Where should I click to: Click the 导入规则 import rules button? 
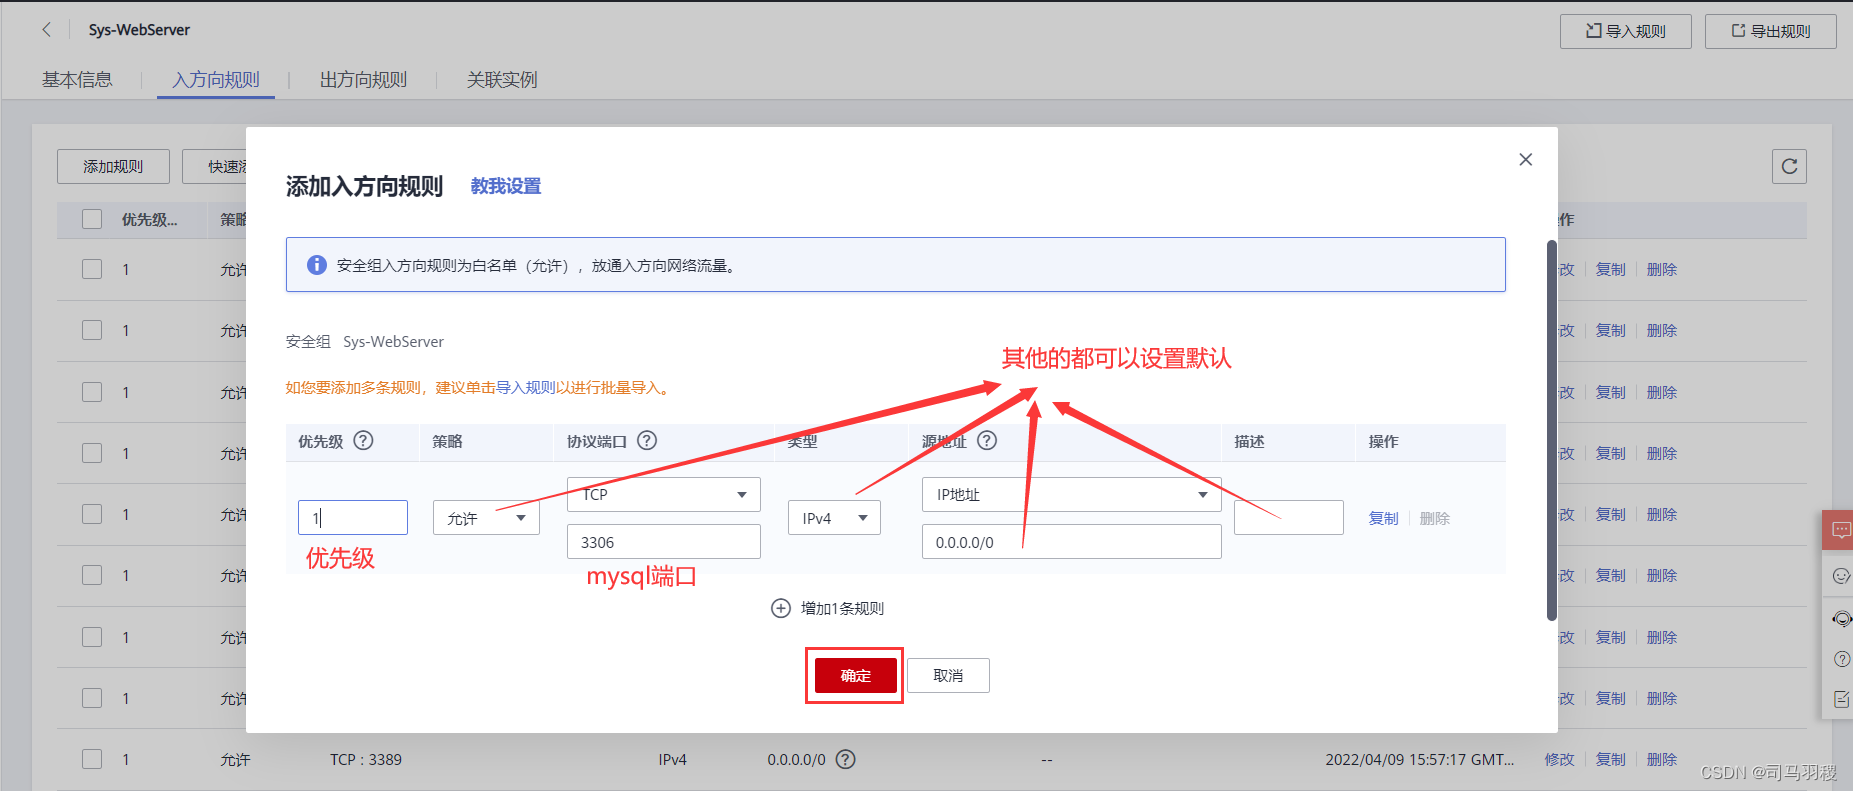pyautogui.click(x=1625, y=31)
